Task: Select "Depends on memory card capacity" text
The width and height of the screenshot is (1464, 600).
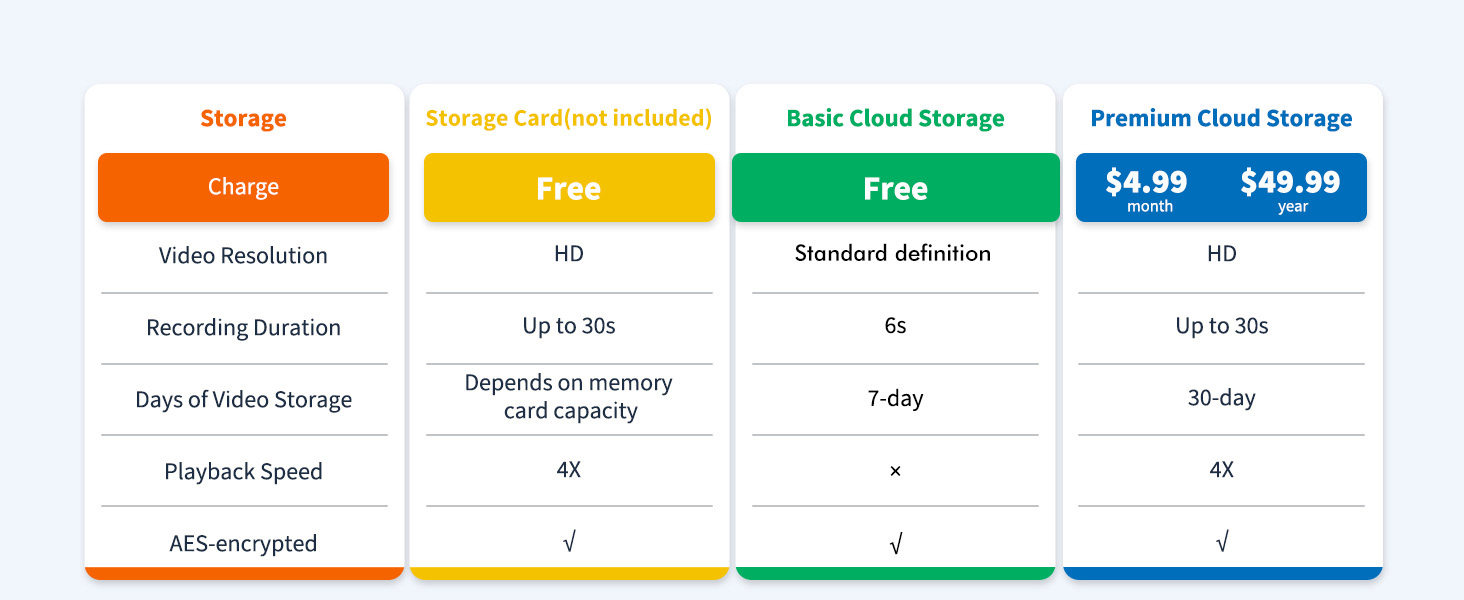Action: point(569,397)
